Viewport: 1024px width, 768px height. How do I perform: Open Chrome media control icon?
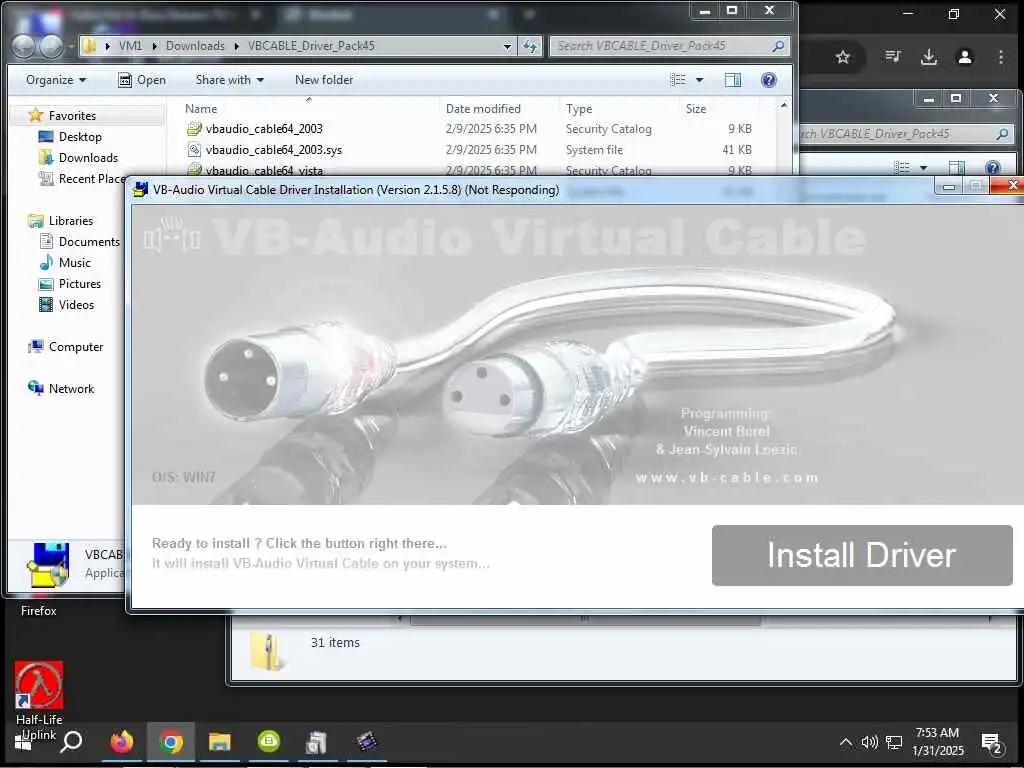click(893, 57)
